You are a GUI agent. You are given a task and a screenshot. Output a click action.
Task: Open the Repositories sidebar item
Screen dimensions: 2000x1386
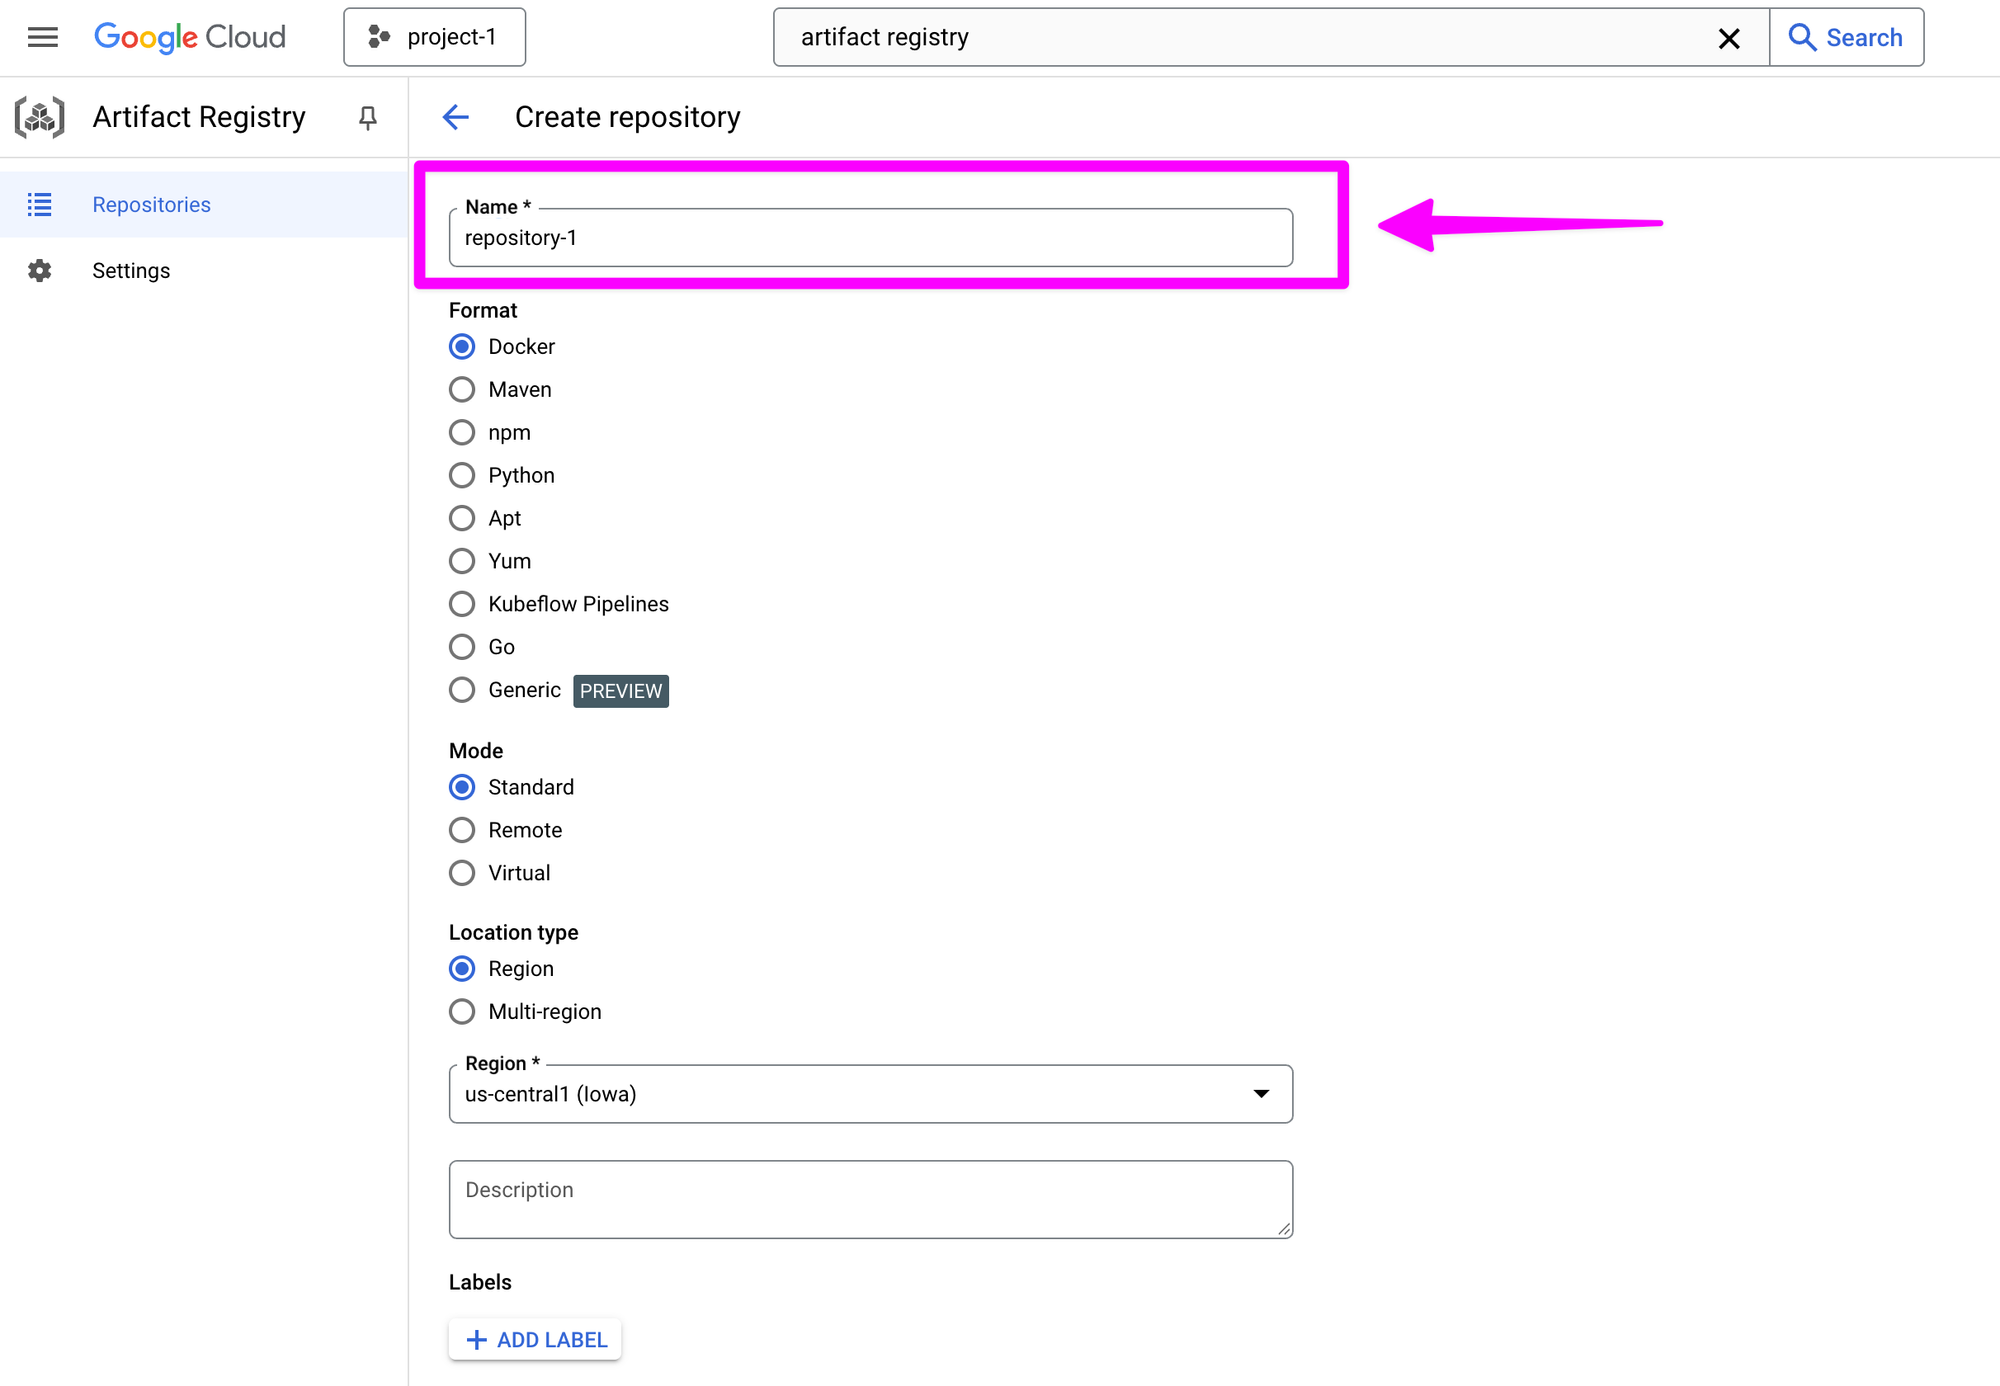coord(152,205)
